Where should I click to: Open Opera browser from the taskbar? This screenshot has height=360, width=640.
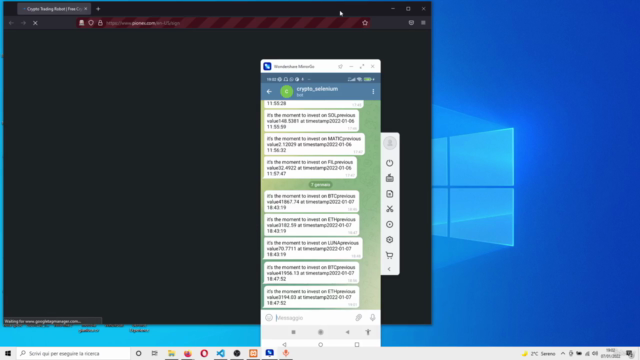(204, 353)
